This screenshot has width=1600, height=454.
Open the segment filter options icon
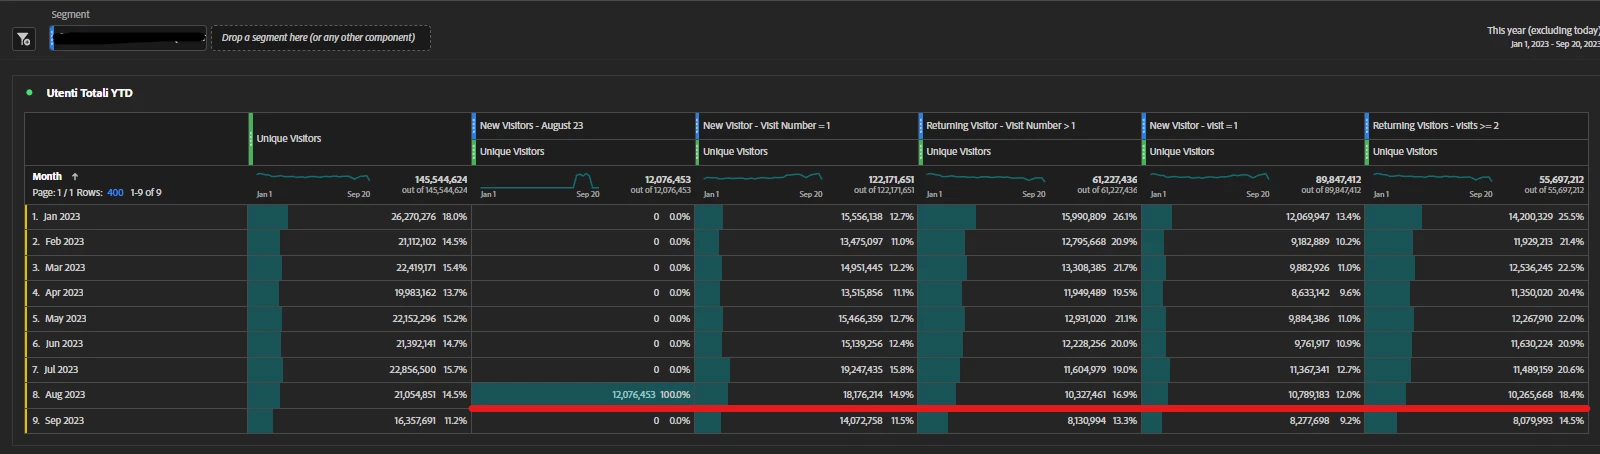pyautogui.click(x=24, y=39)
